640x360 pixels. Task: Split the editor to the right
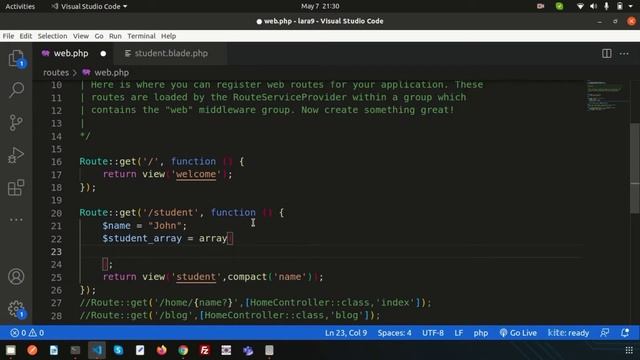607,53
